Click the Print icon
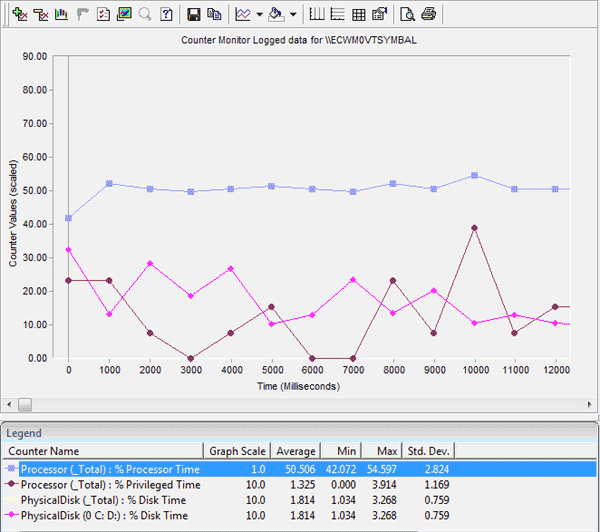This screenshot has height=532, width=600. [429, 14]
